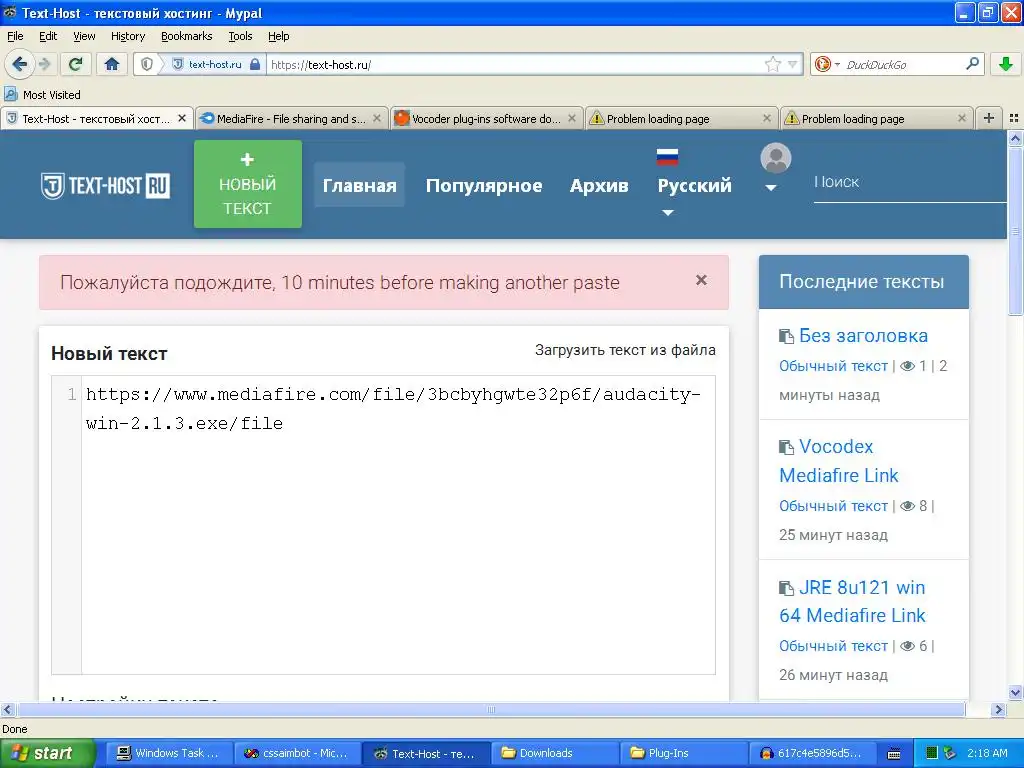Image resolution: width=1024 pixels, height=768 pixels.
Task: Switch to the first Problem loading page tab
Action: click(x=681, y=118)
